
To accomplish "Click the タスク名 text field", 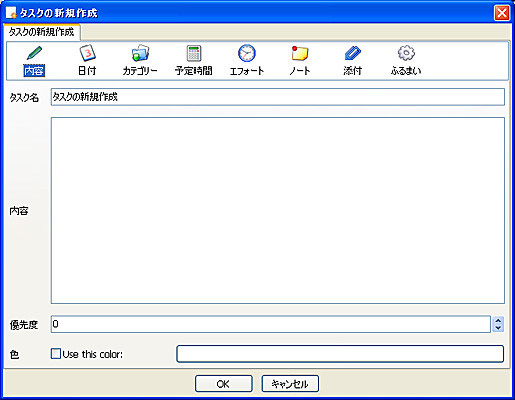I will coord(278,97).
